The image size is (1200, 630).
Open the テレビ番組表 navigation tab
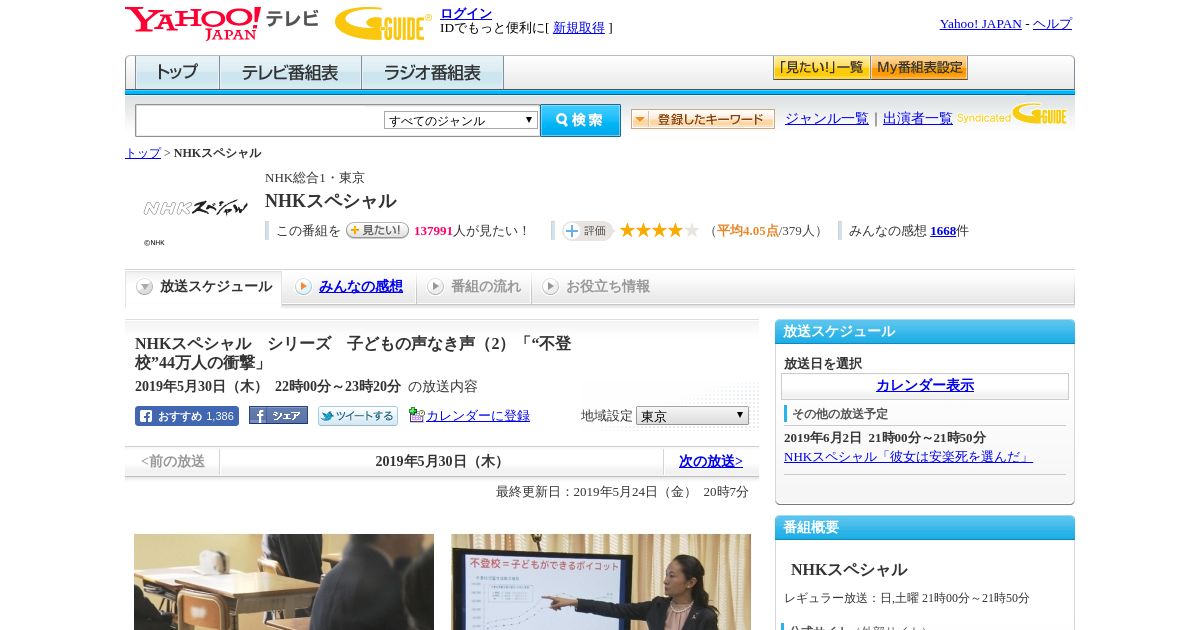pyautogui.click(x=291, y=73)
